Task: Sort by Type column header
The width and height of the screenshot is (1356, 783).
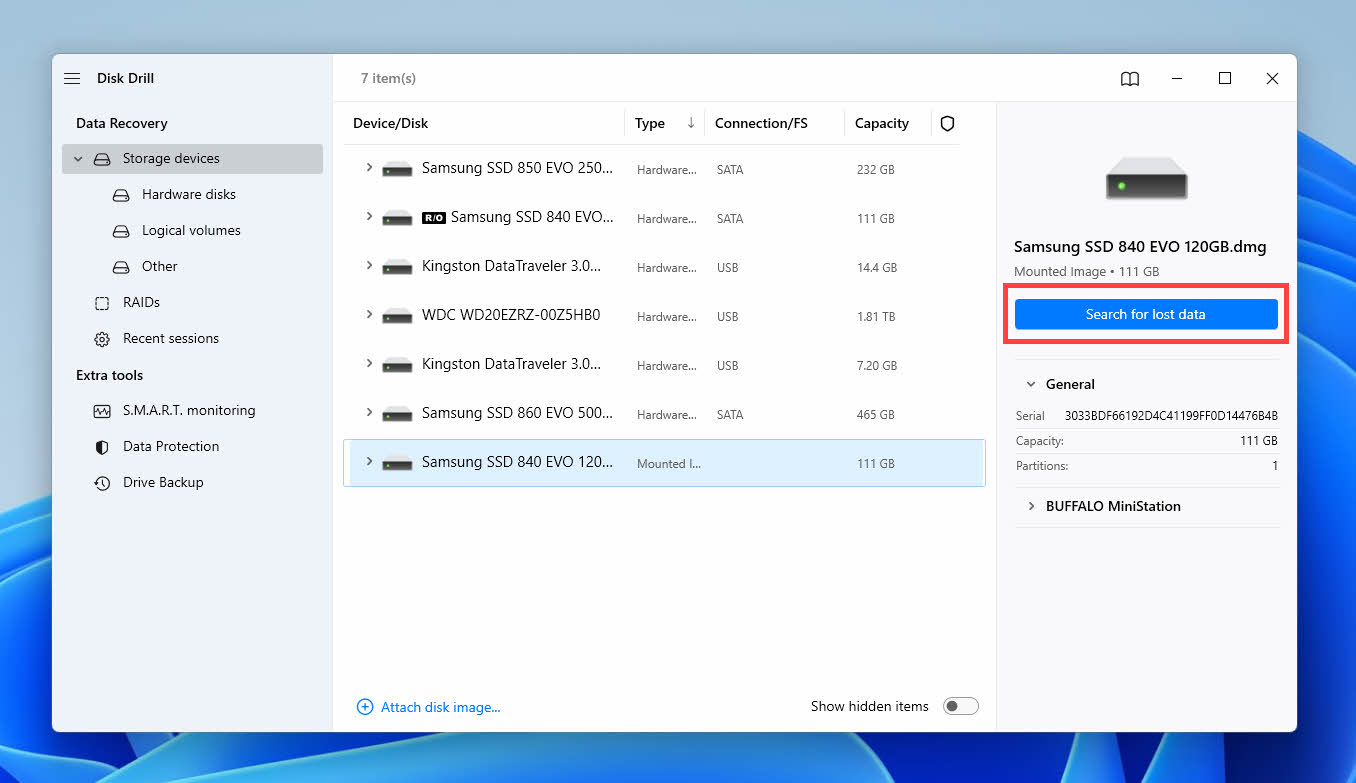Action: coord(650,123)
